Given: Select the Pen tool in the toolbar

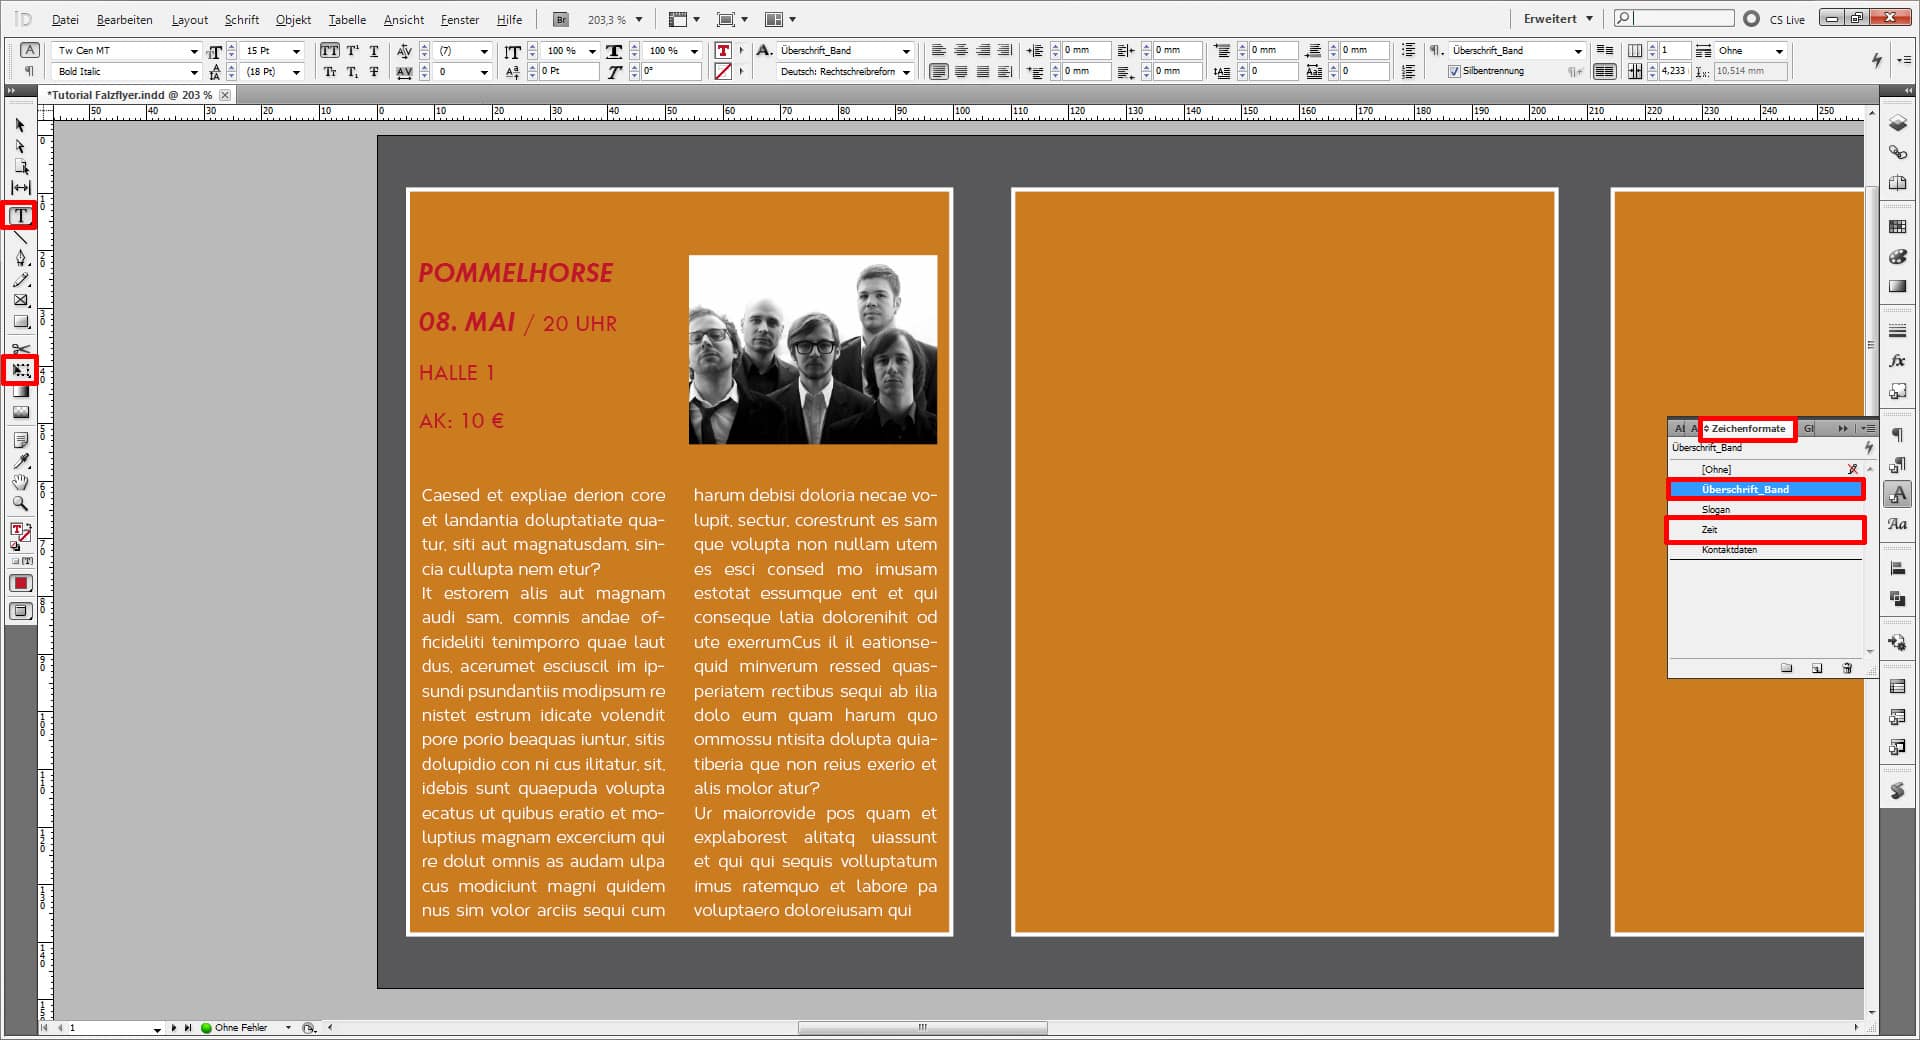Looking at the screenshot, I should (x=20, y=258).
